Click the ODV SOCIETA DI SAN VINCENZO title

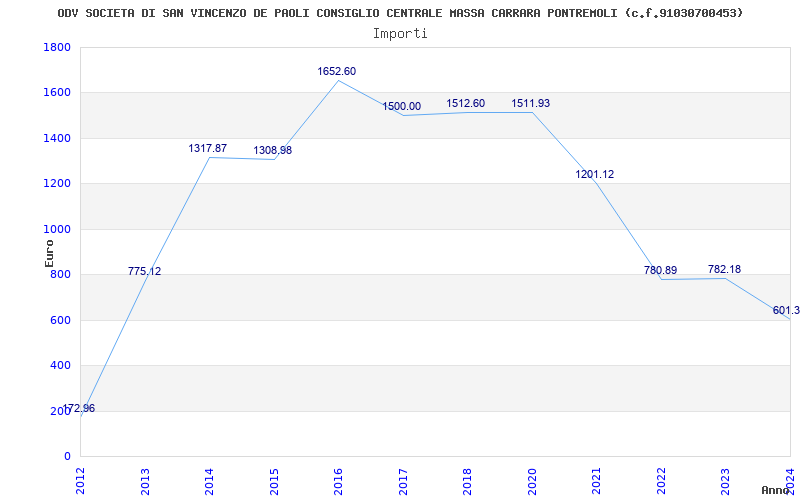pos(400,13)
